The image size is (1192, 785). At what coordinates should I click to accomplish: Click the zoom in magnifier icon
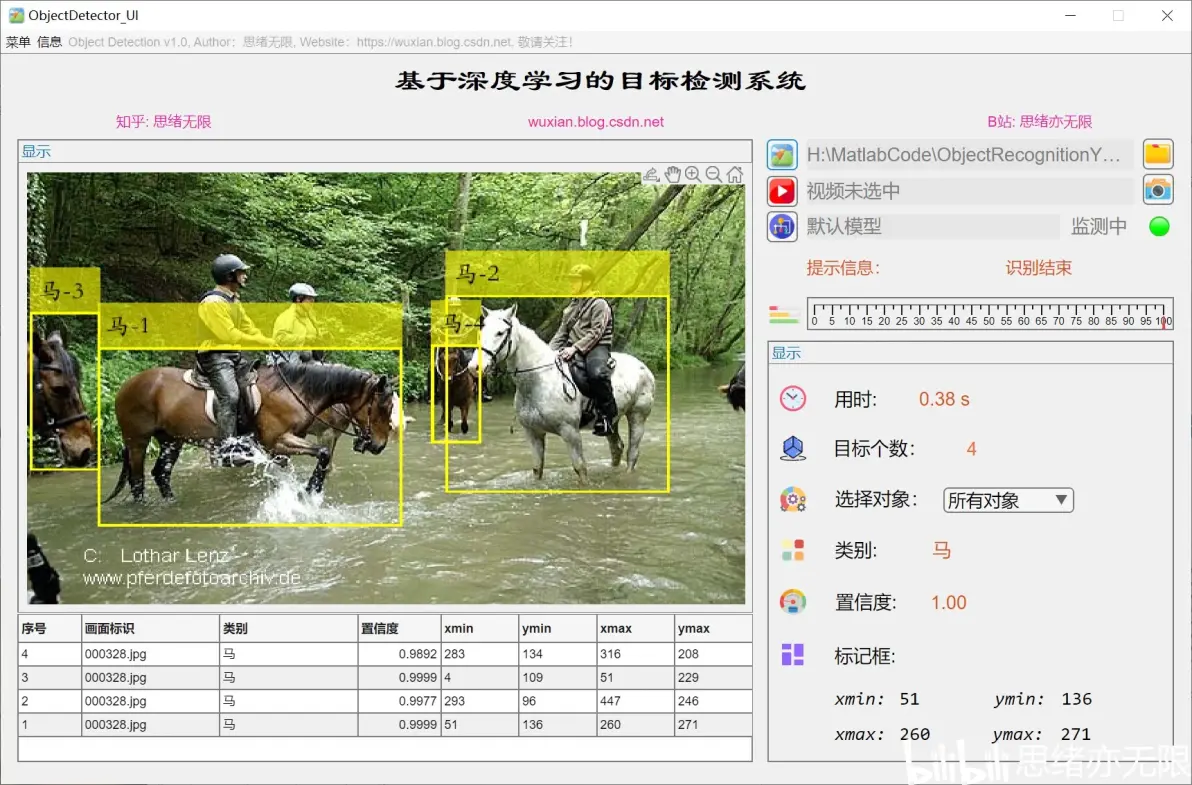(x=693, y=175)
